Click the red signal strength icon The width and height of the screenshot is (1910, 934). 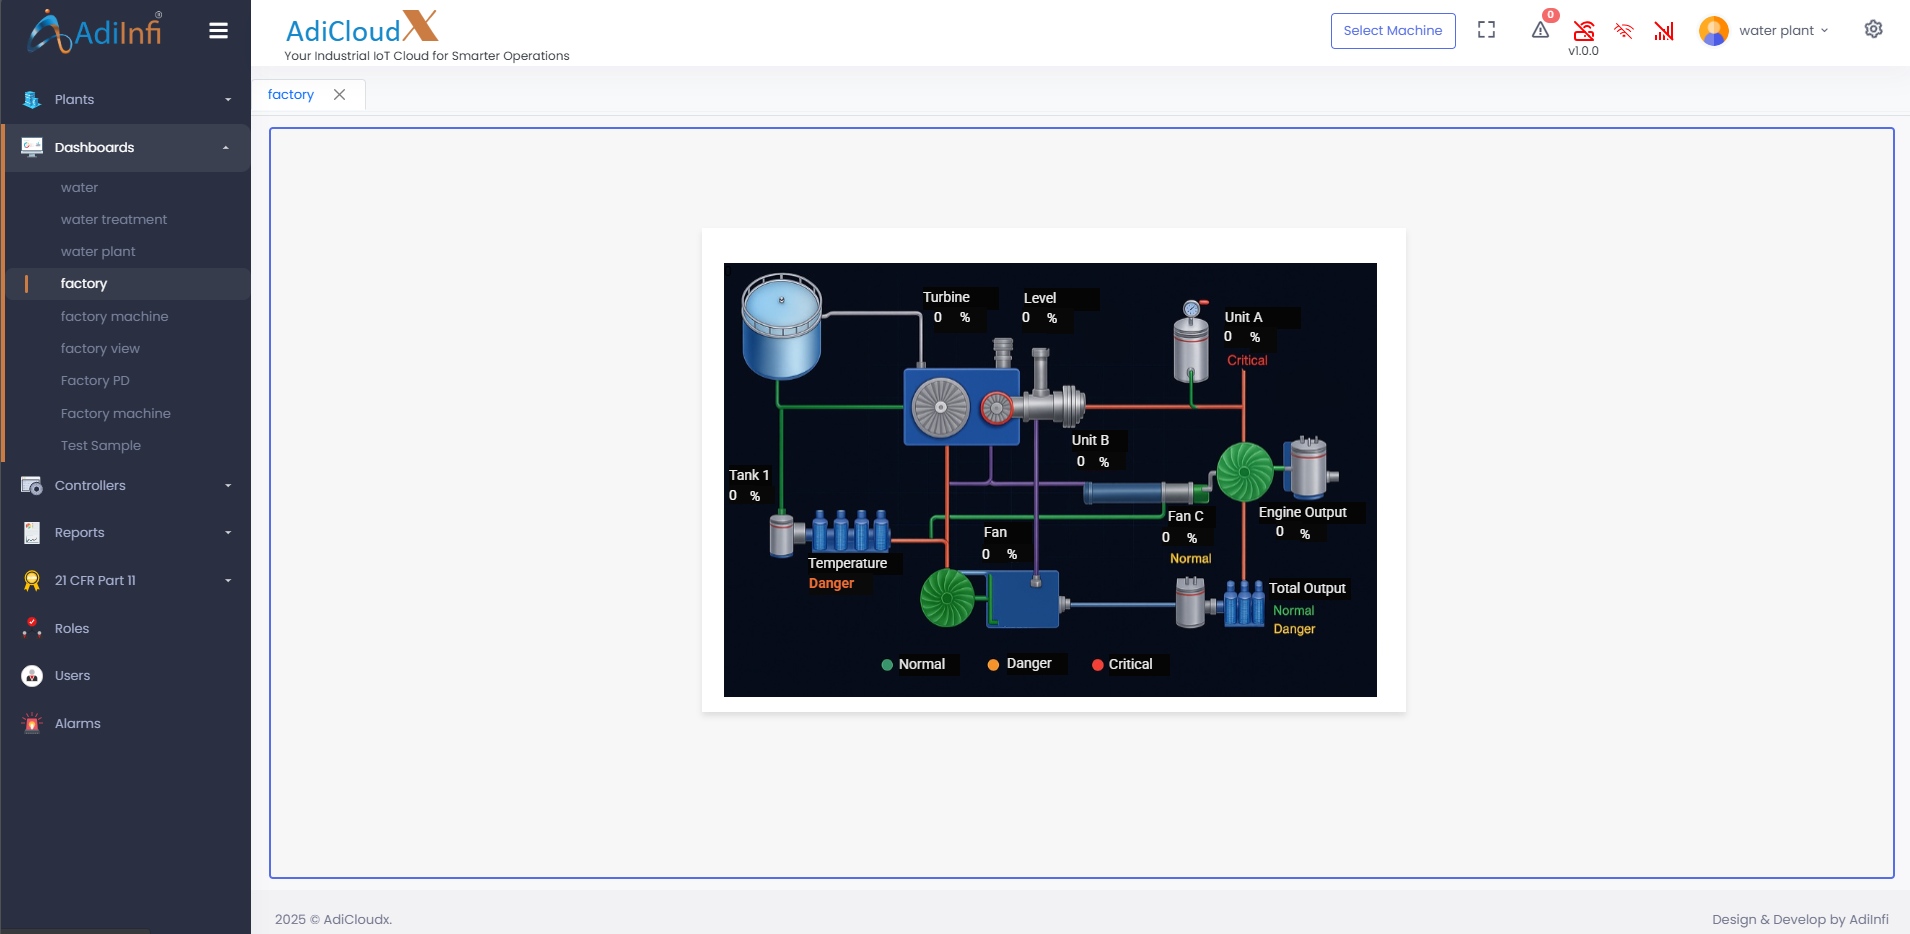tap(1664, 31)
